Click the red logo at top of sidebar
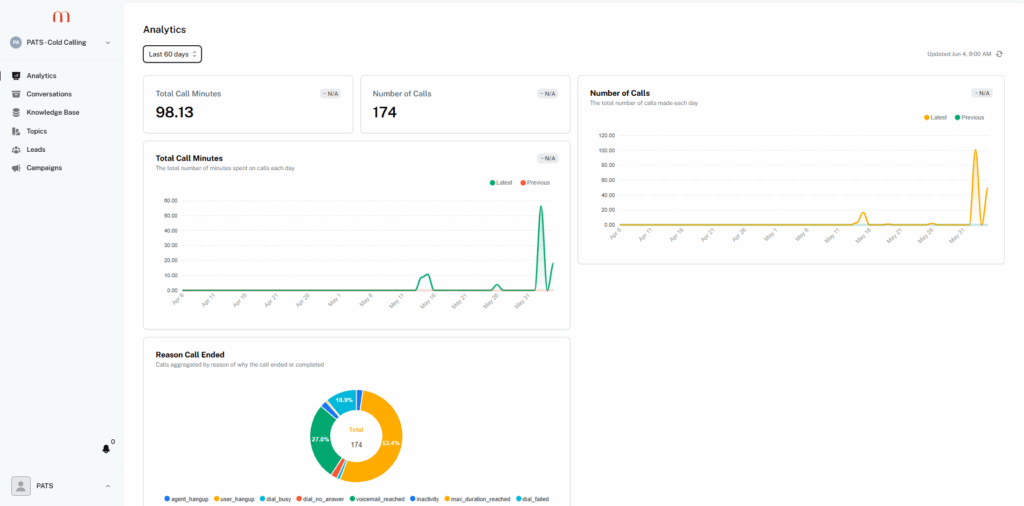The width and height of the screenshot is (1024, 506). 61,18
